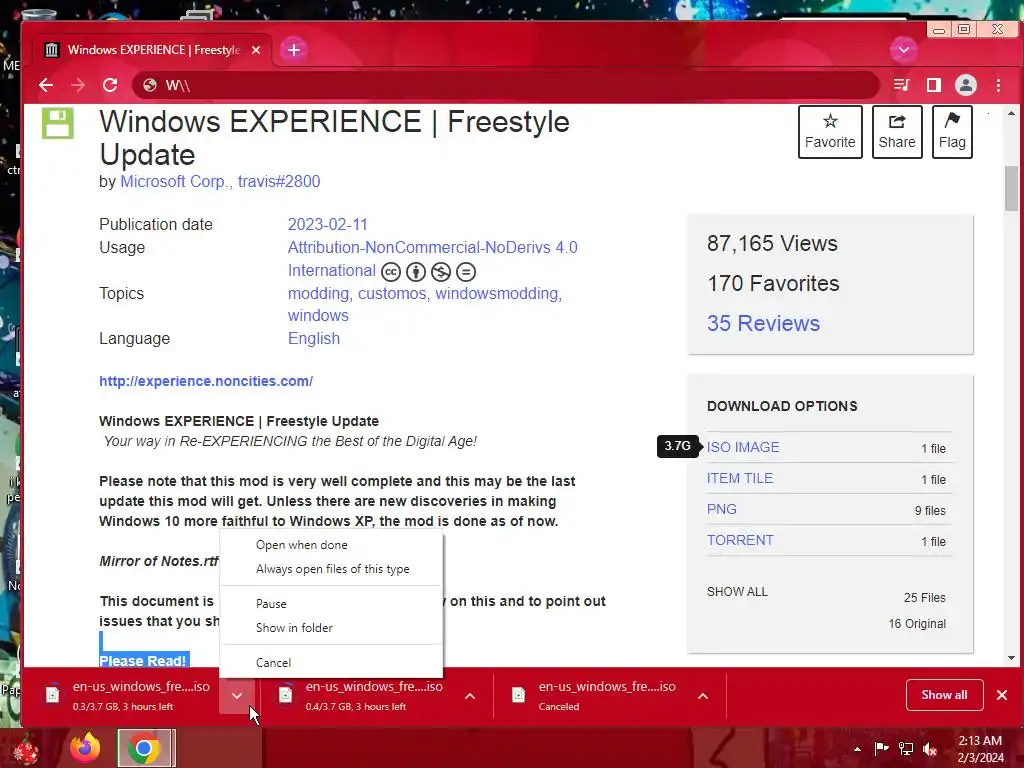Go back with the browser back arrow
The height and width of the screenshot is (768, 1024).
coord(46,85)
